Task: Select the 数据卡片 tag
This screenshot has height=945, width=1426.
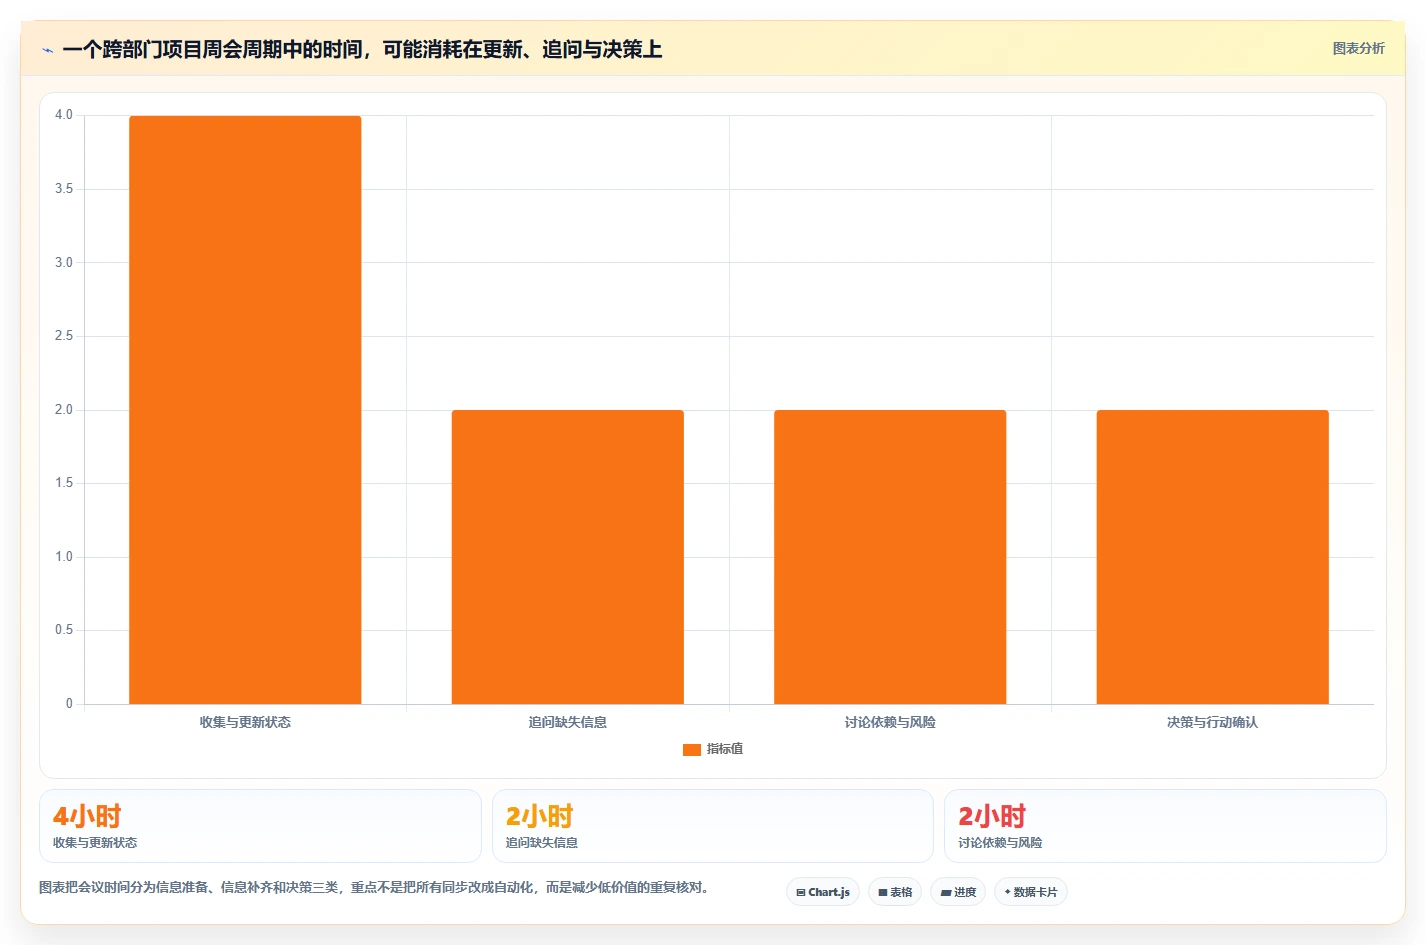Action: point(1031,892)
